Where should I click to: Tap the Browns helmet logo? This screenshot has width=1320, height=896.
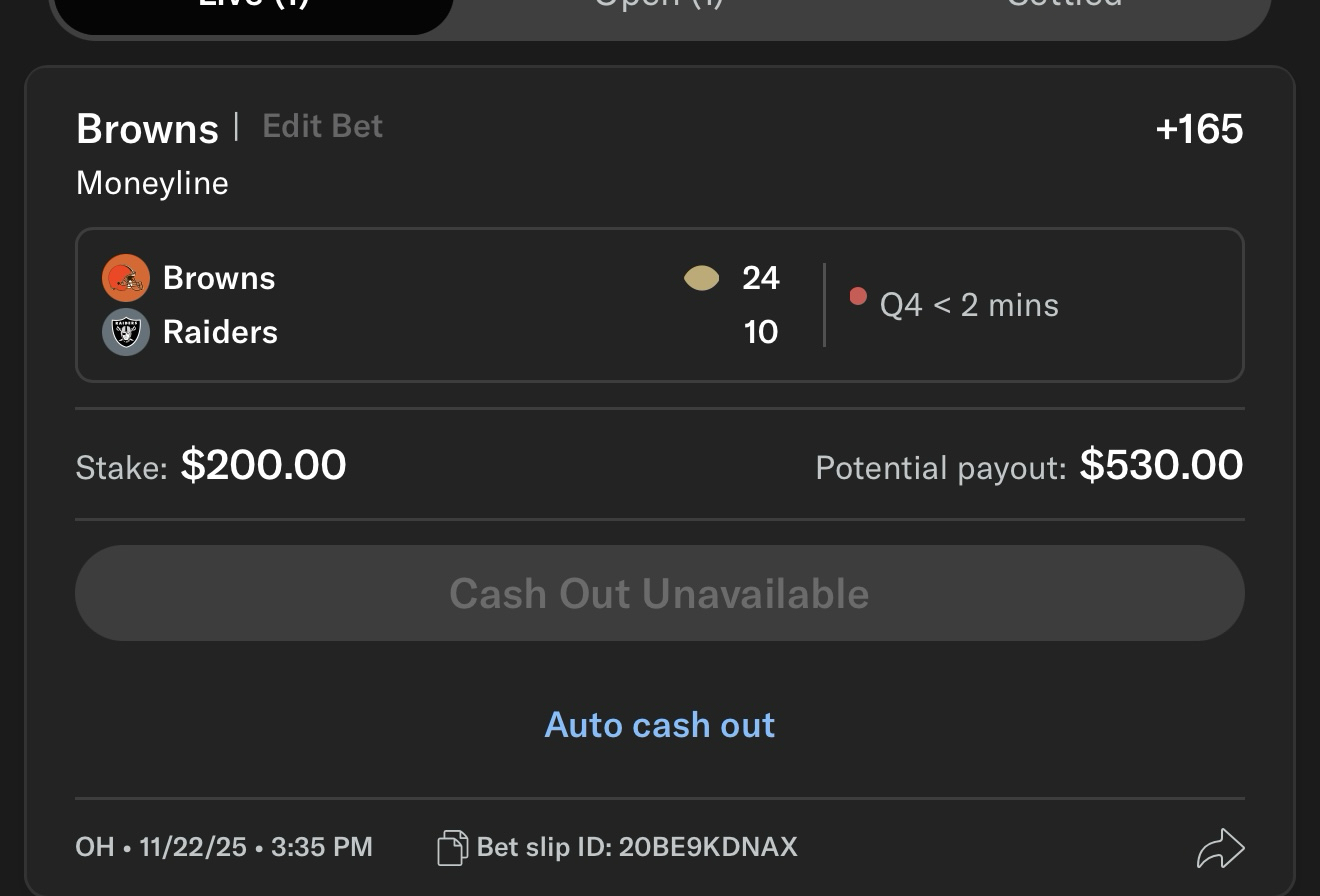(x=126, y=278)
